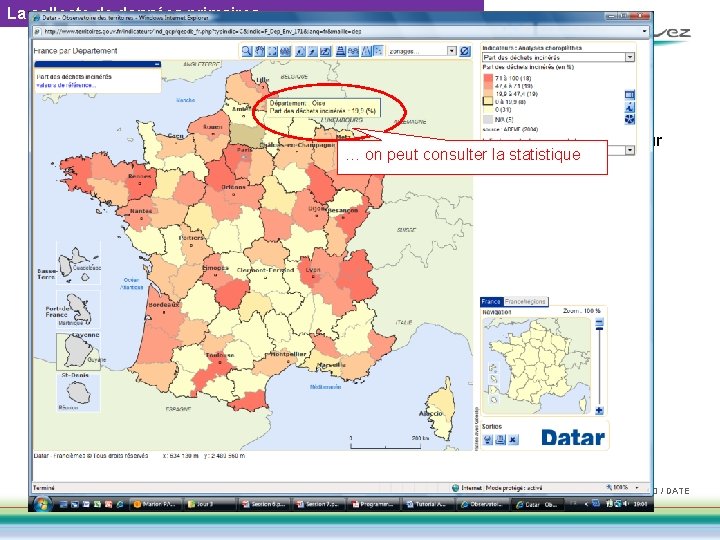Screen dimensions: 720x540
Task: Click the first Sorties export icon
Action: click(488, 439)
